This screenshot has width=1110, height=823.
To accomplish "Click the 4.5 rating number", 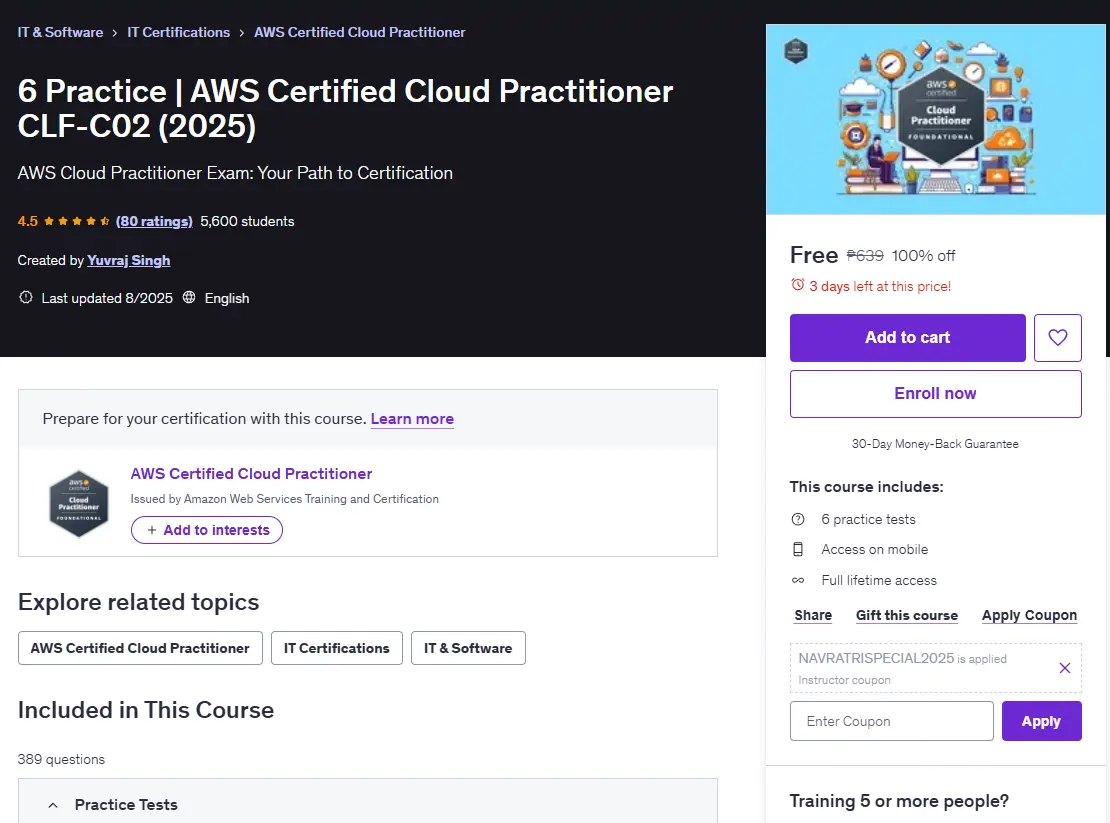I will [28, 221].
